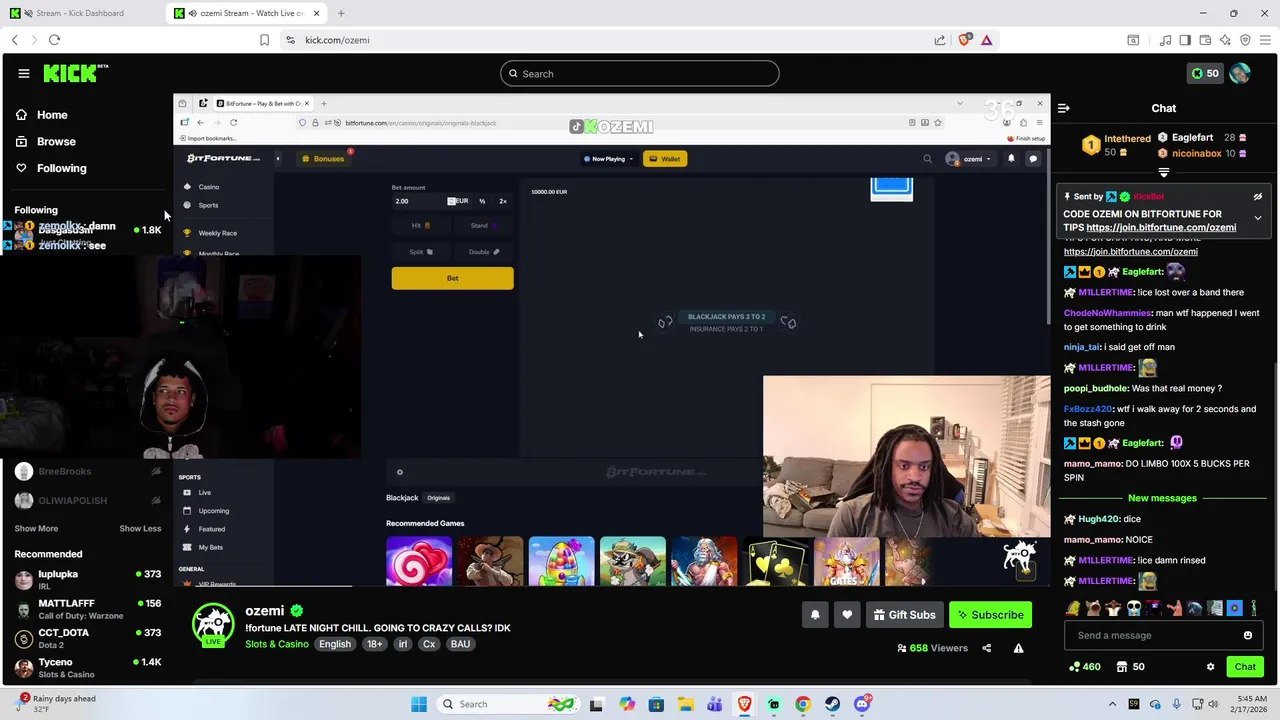Viewport: 1280px width, 720px height.
Task: Click the channel points counter 460
Action: click(x=1084, y=667)
